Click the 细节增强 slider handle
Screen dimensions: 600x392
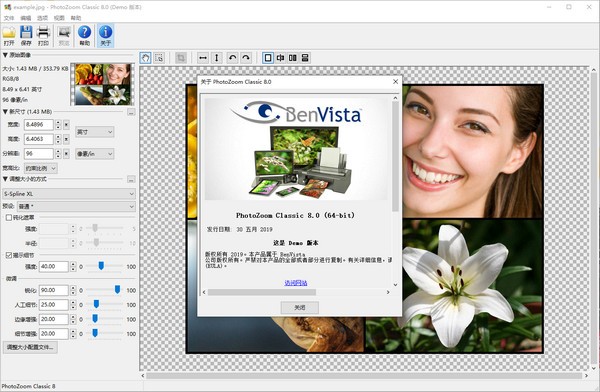point(95,333)
